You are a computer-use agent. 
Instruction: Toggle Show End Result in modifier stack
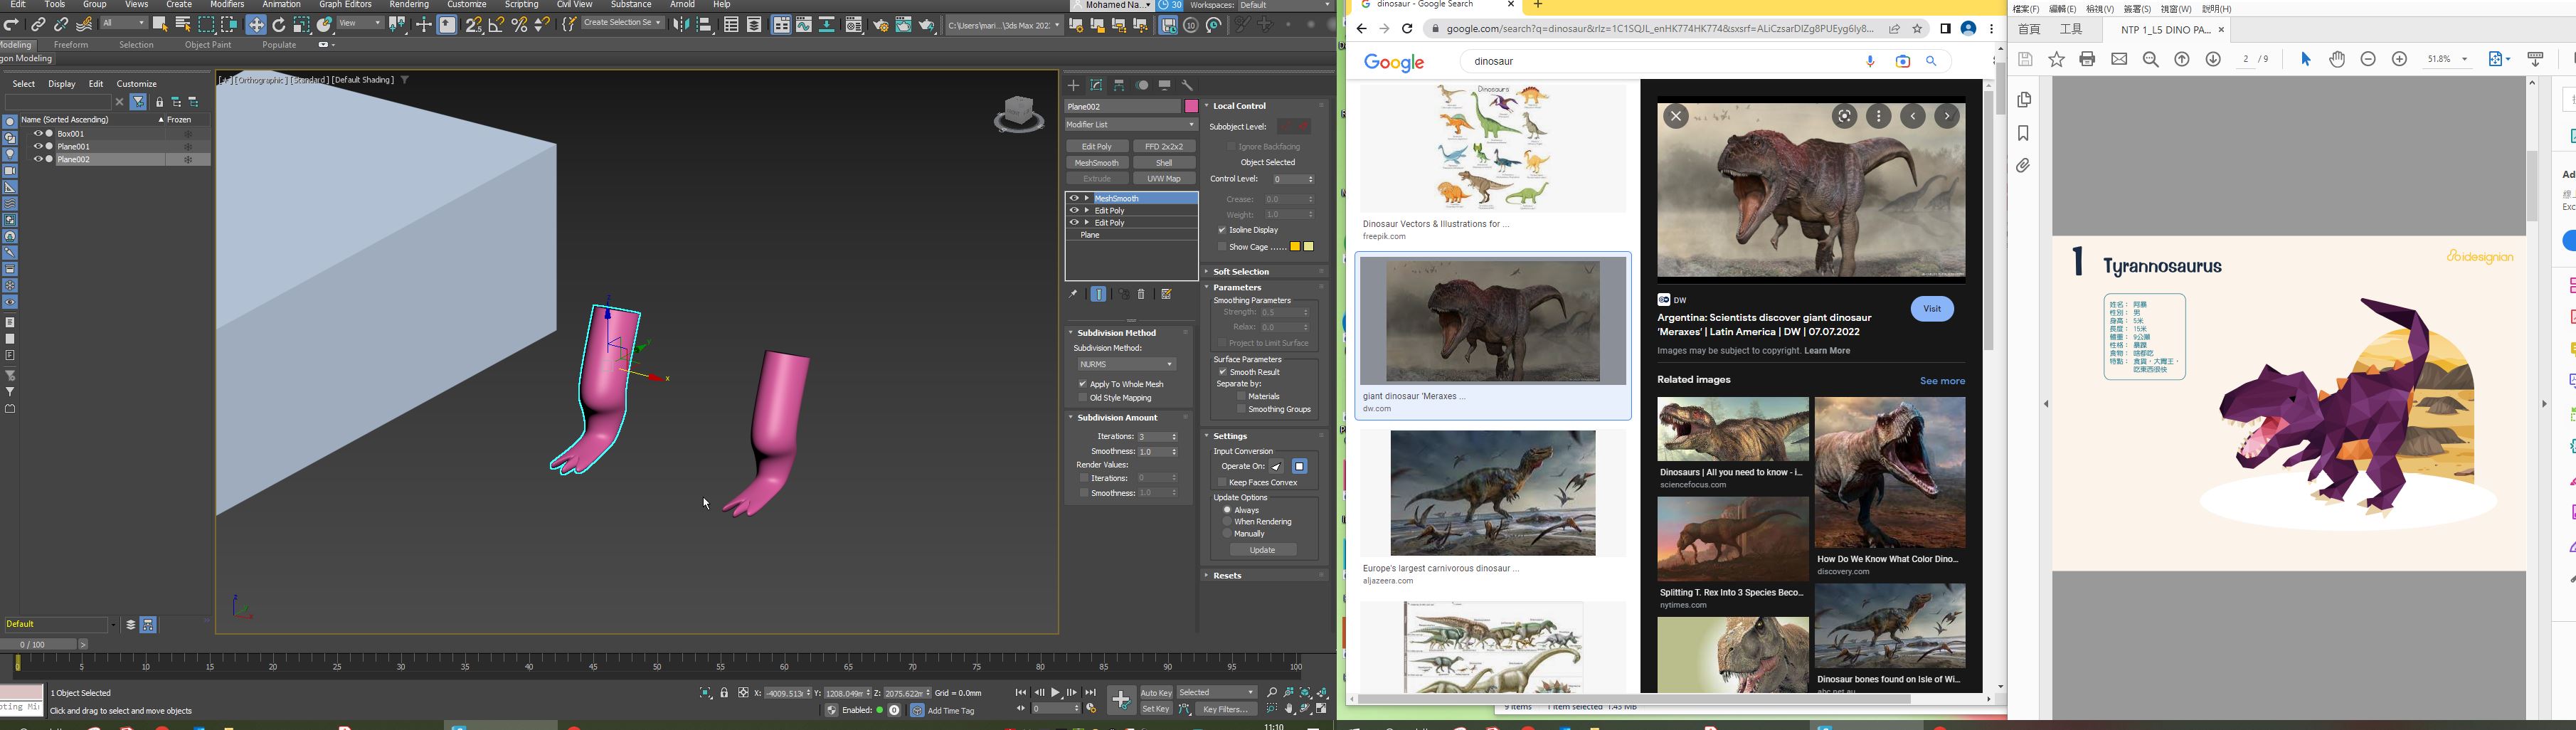click(x=1099, y=295)
